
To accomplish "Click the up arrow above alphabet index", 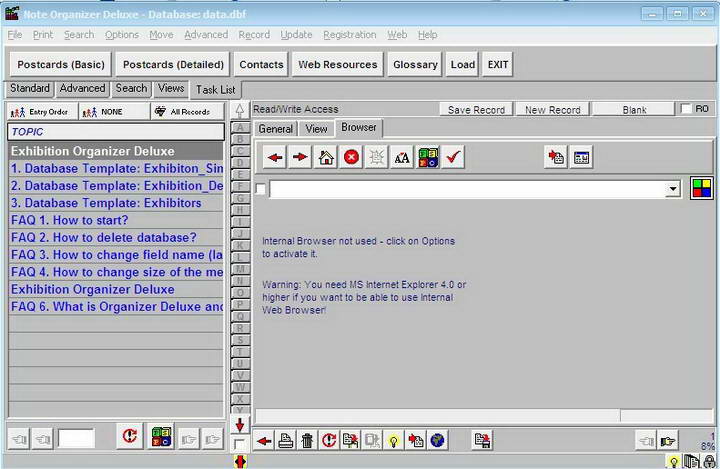I will (240, 110).
